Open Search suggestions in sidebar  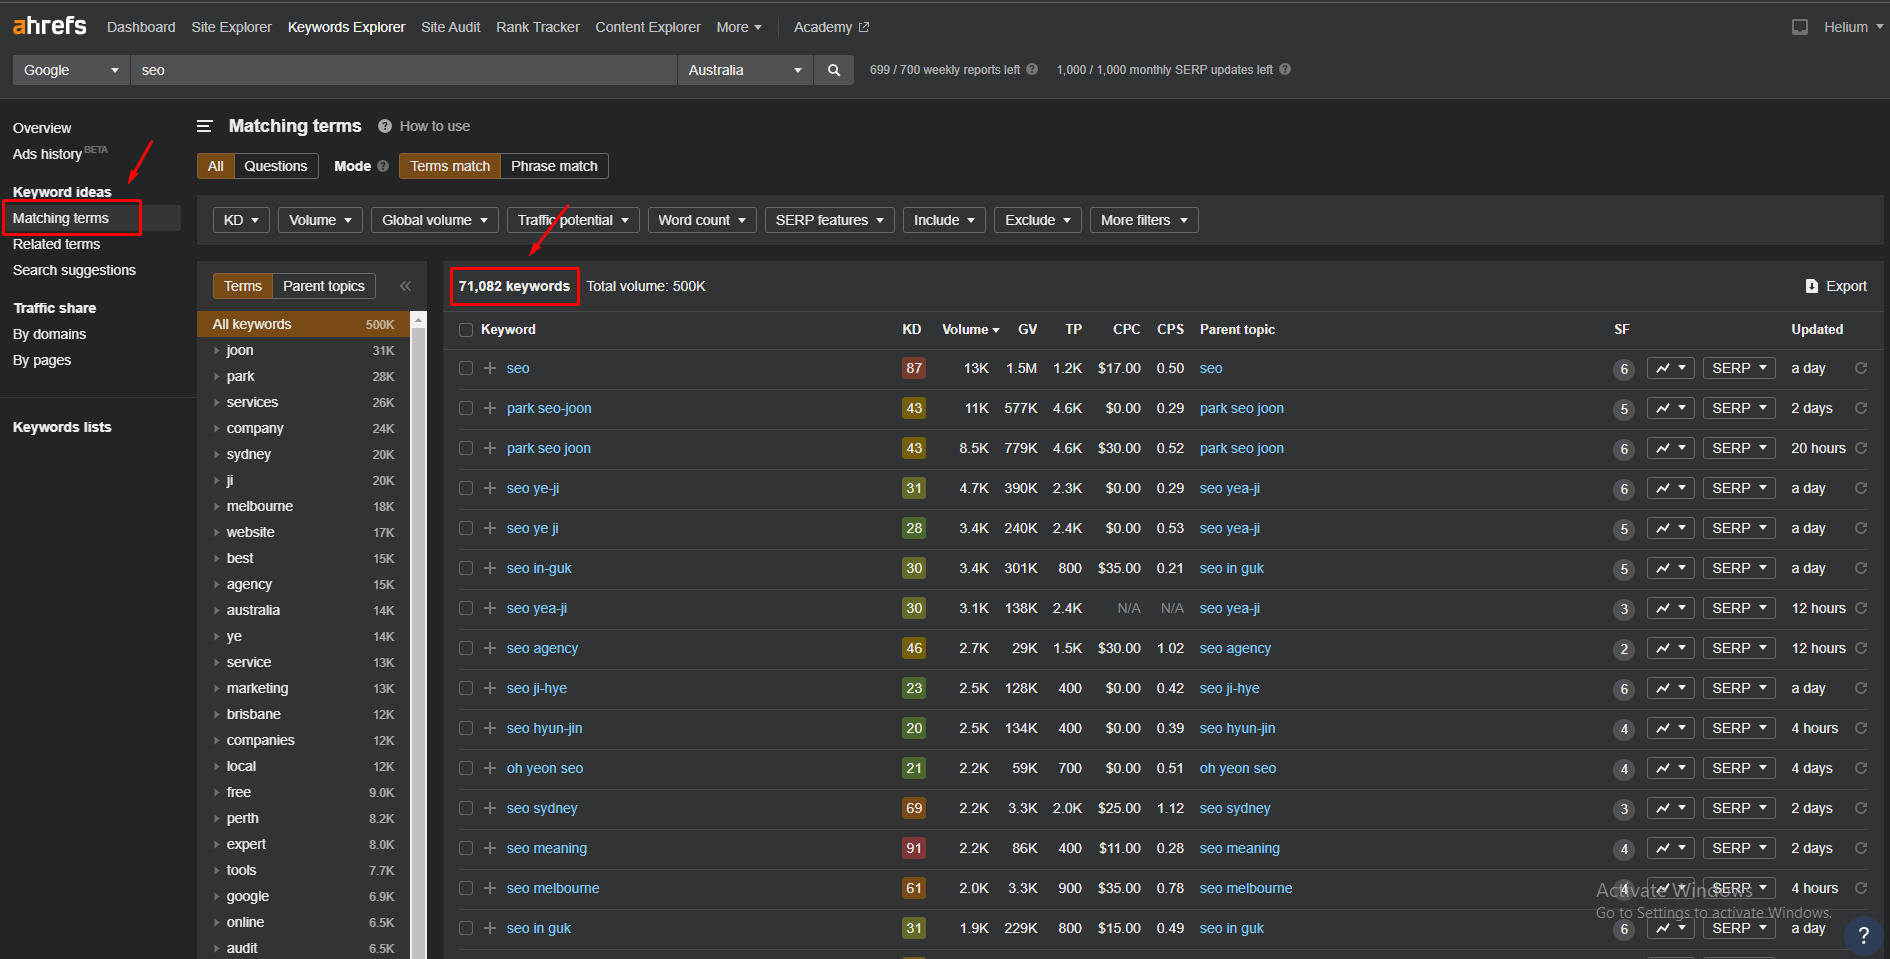tap(74, 270)
